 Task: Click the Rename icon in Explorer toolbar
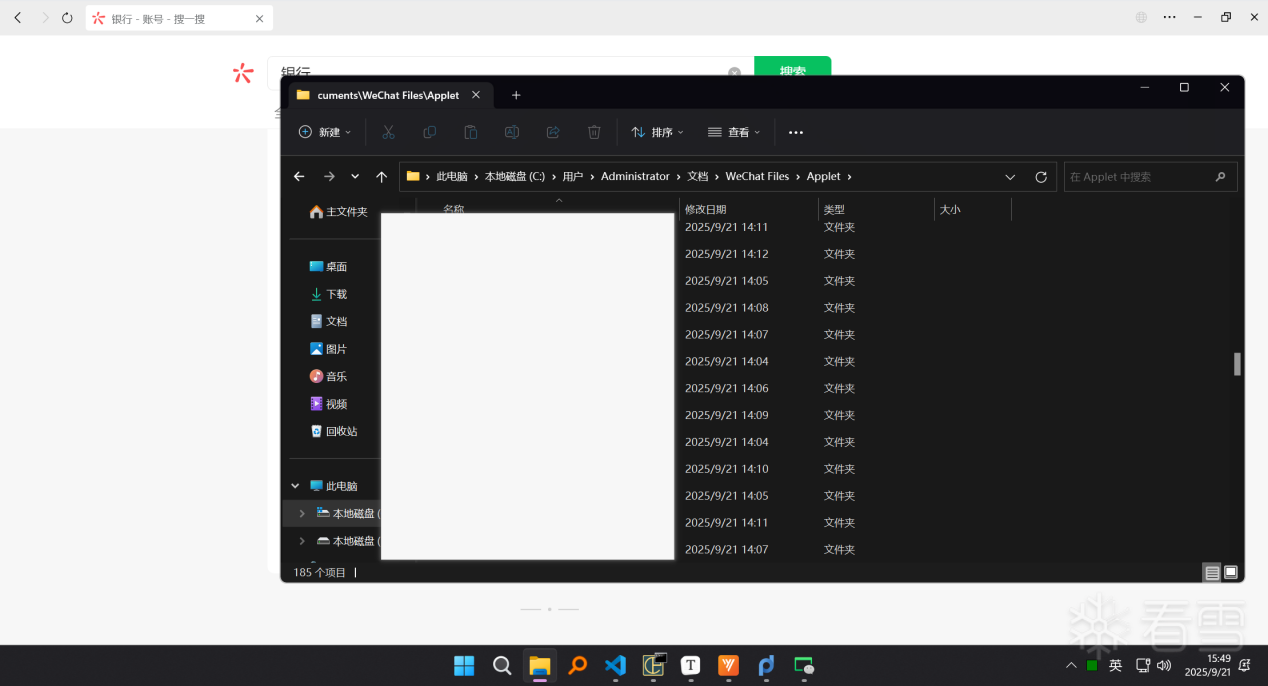tap(511, 132)
